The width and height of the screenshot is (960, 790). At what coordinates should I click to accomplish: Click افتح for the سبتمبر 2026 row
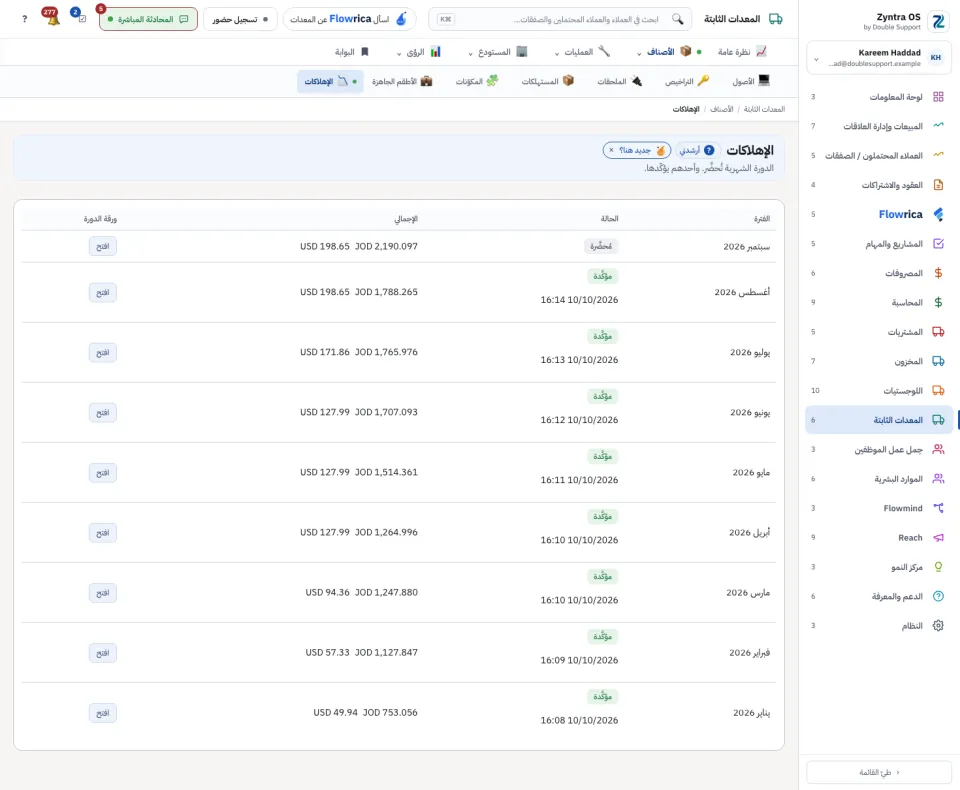(x=102, y=246)
